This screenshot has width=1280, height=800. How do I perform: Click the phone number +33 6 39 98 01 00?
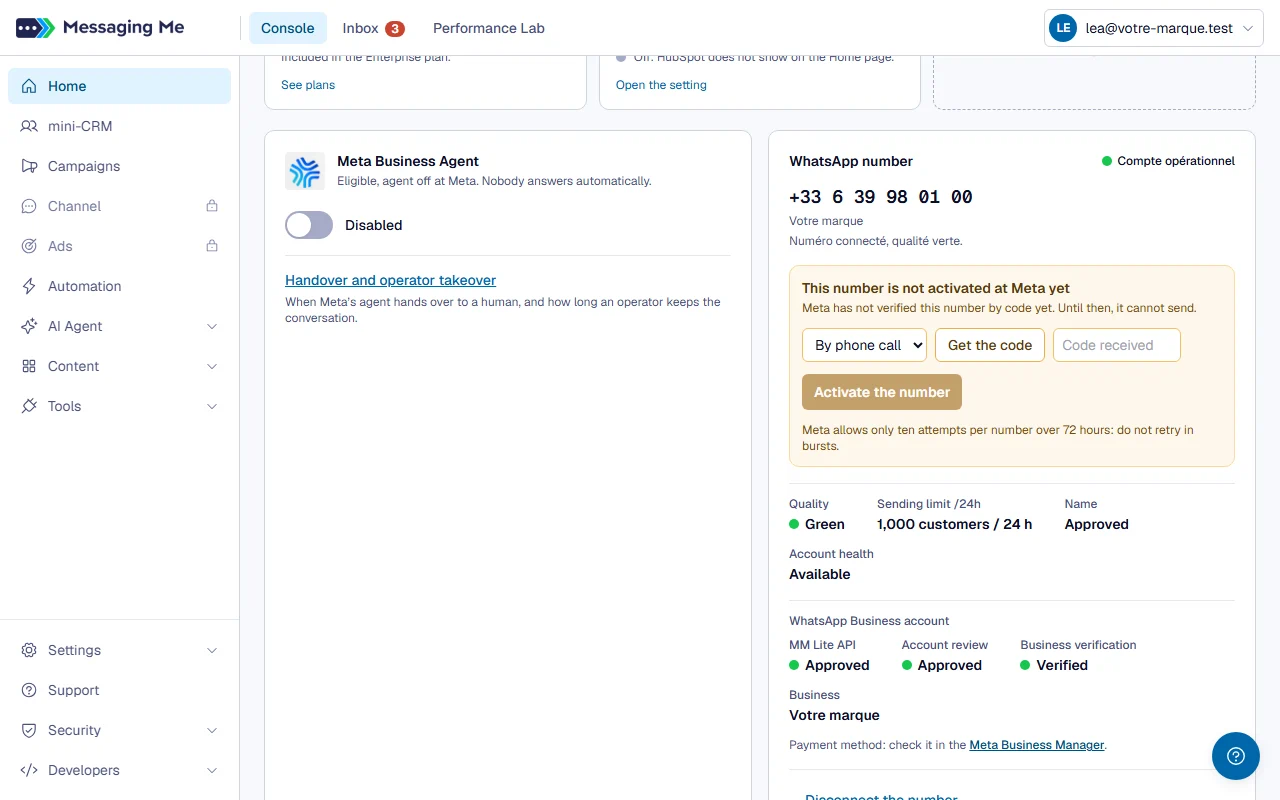point(881,197)
